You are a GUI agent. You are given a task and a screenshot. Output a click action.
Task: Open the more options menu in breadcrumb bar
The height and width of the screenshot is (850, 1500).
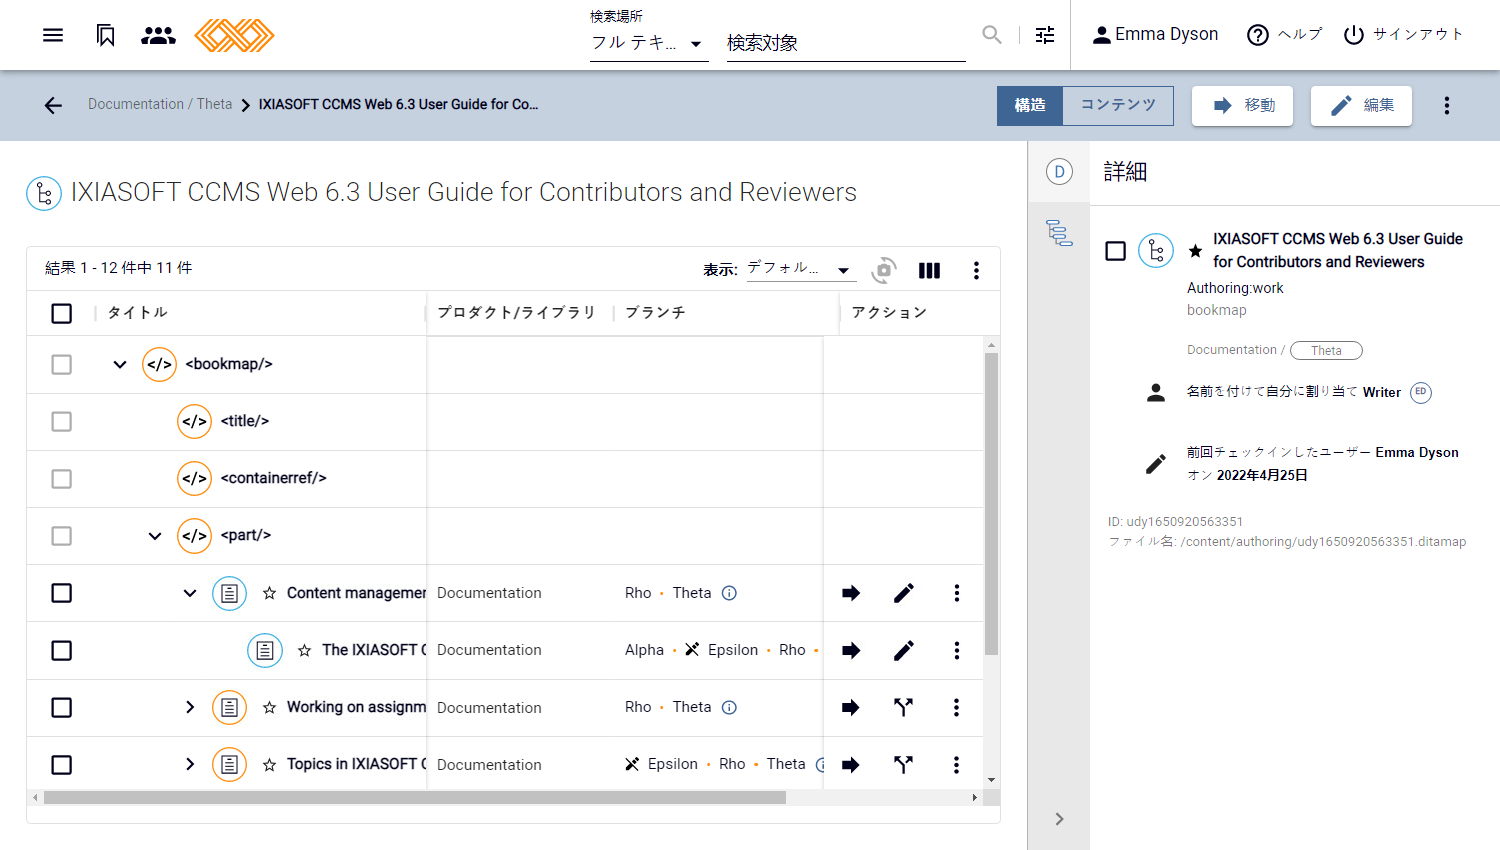(x=1447, y=105)
